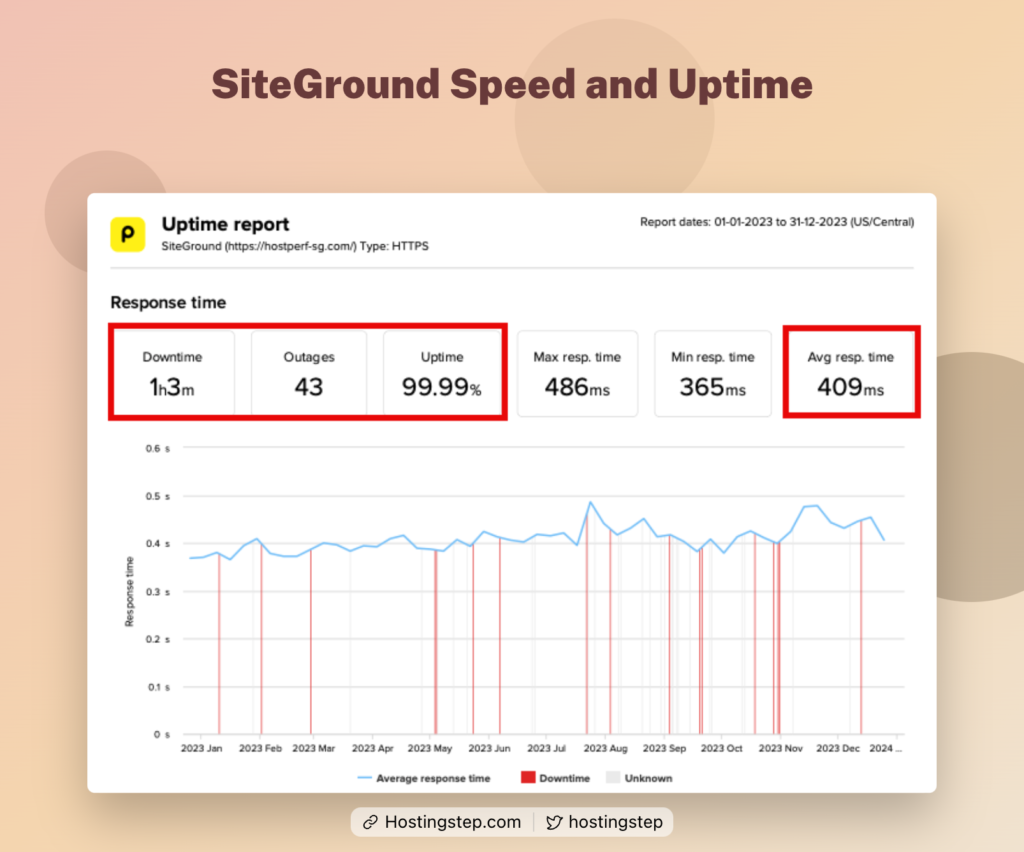The image size is (1024, 852).
Task: Click the hostperf-sg.com URL subtitle
Action: [x=295, y=246]
